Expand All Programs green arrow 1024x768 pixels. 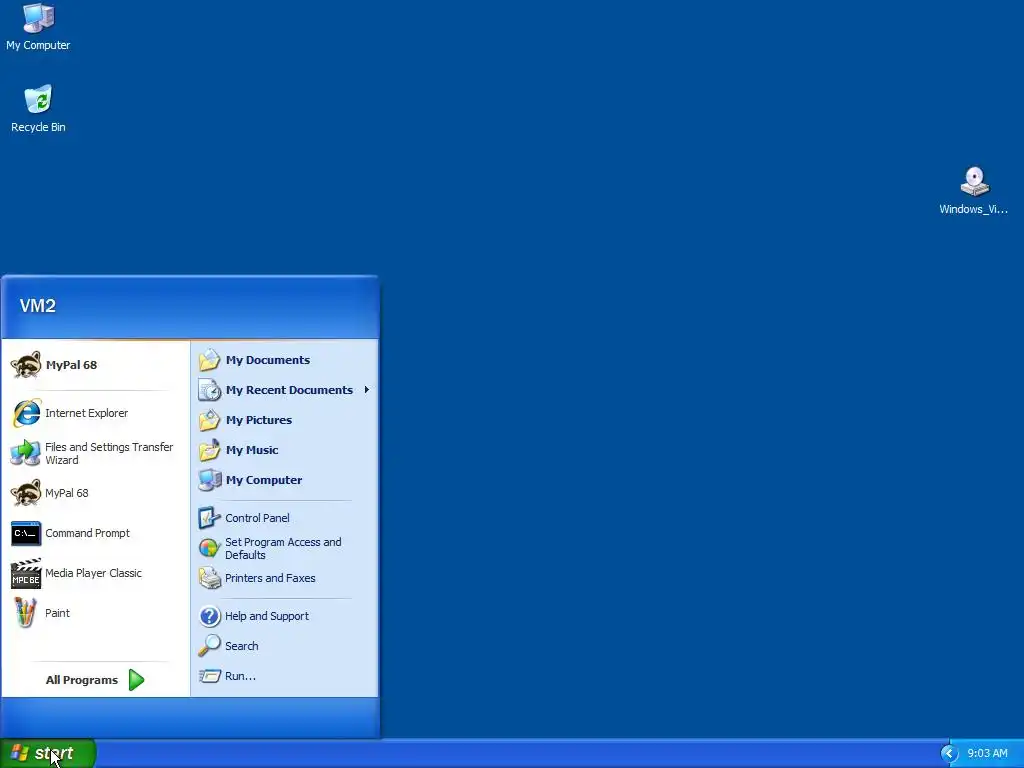pyautogui.click(x=136, y=680)
